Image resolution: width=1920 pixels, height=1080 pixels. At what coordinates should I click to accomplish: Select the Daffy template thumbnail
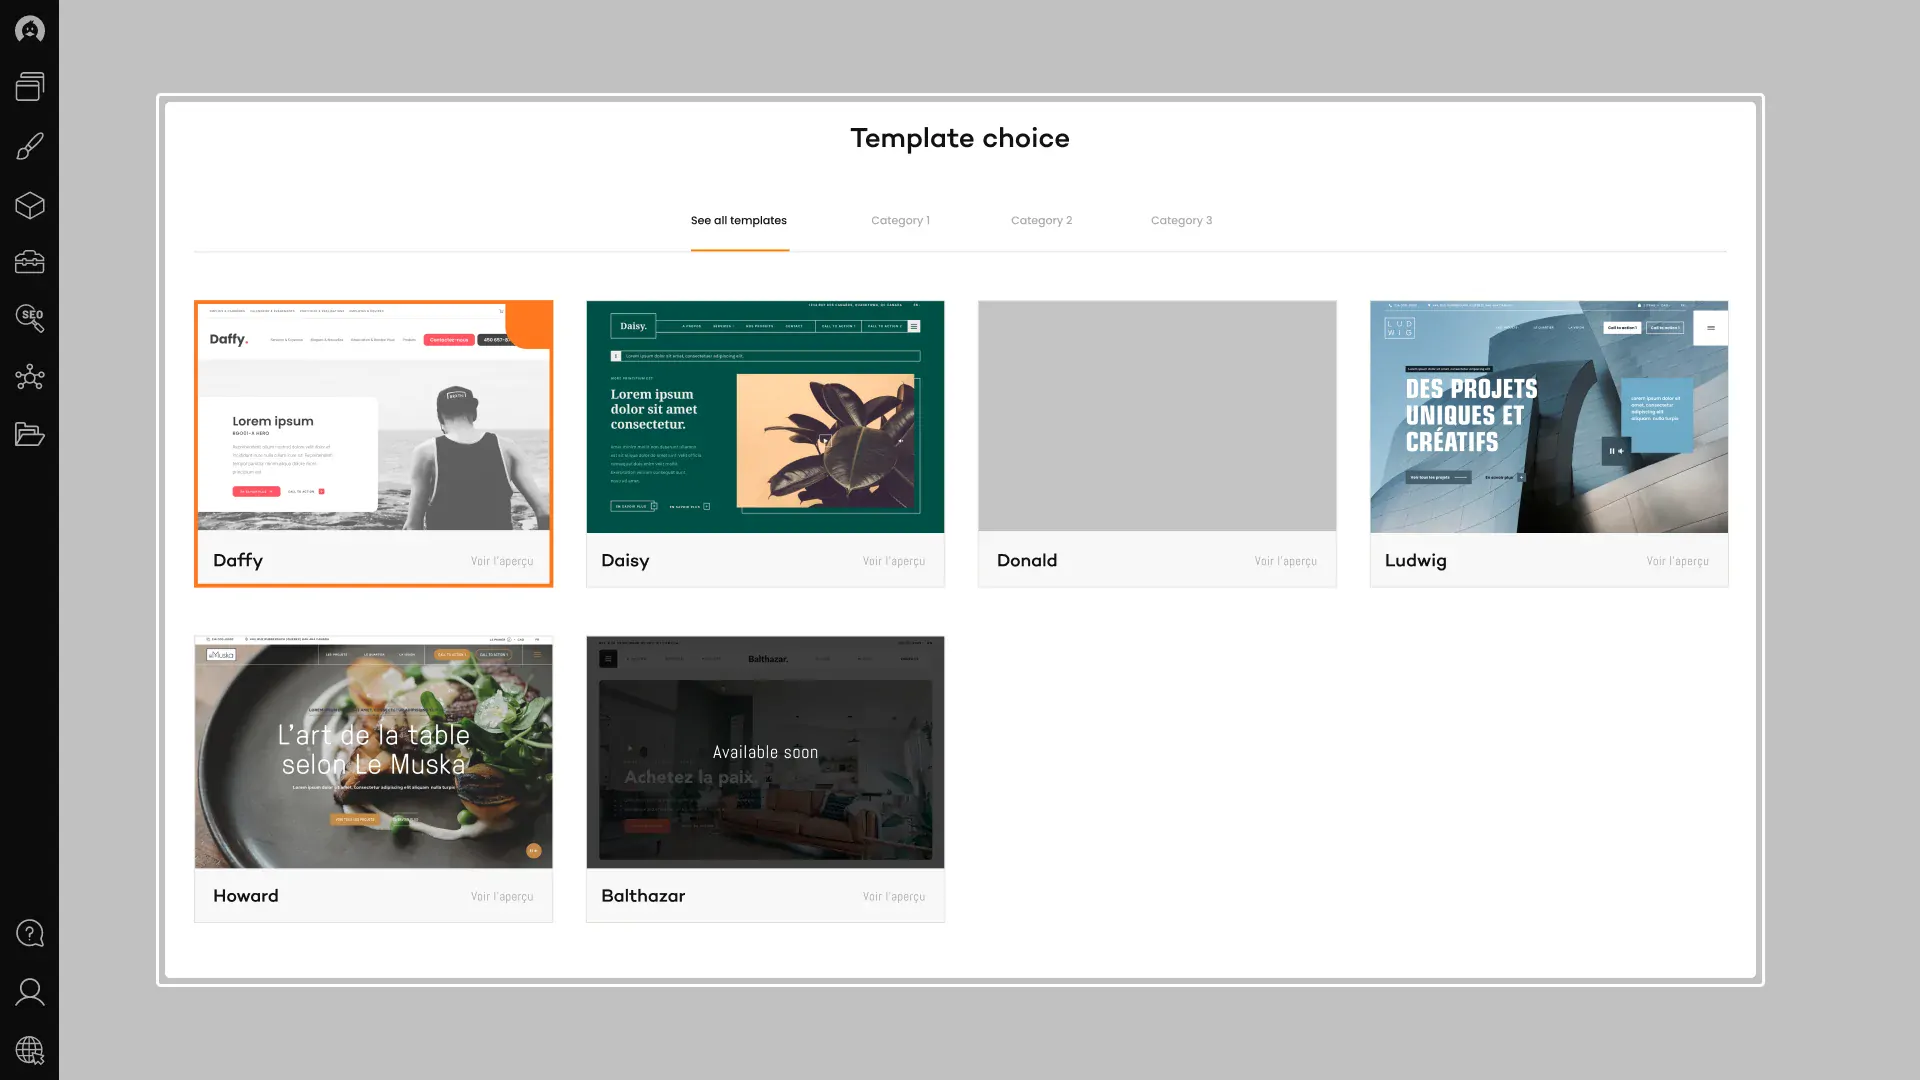(373, 417)
